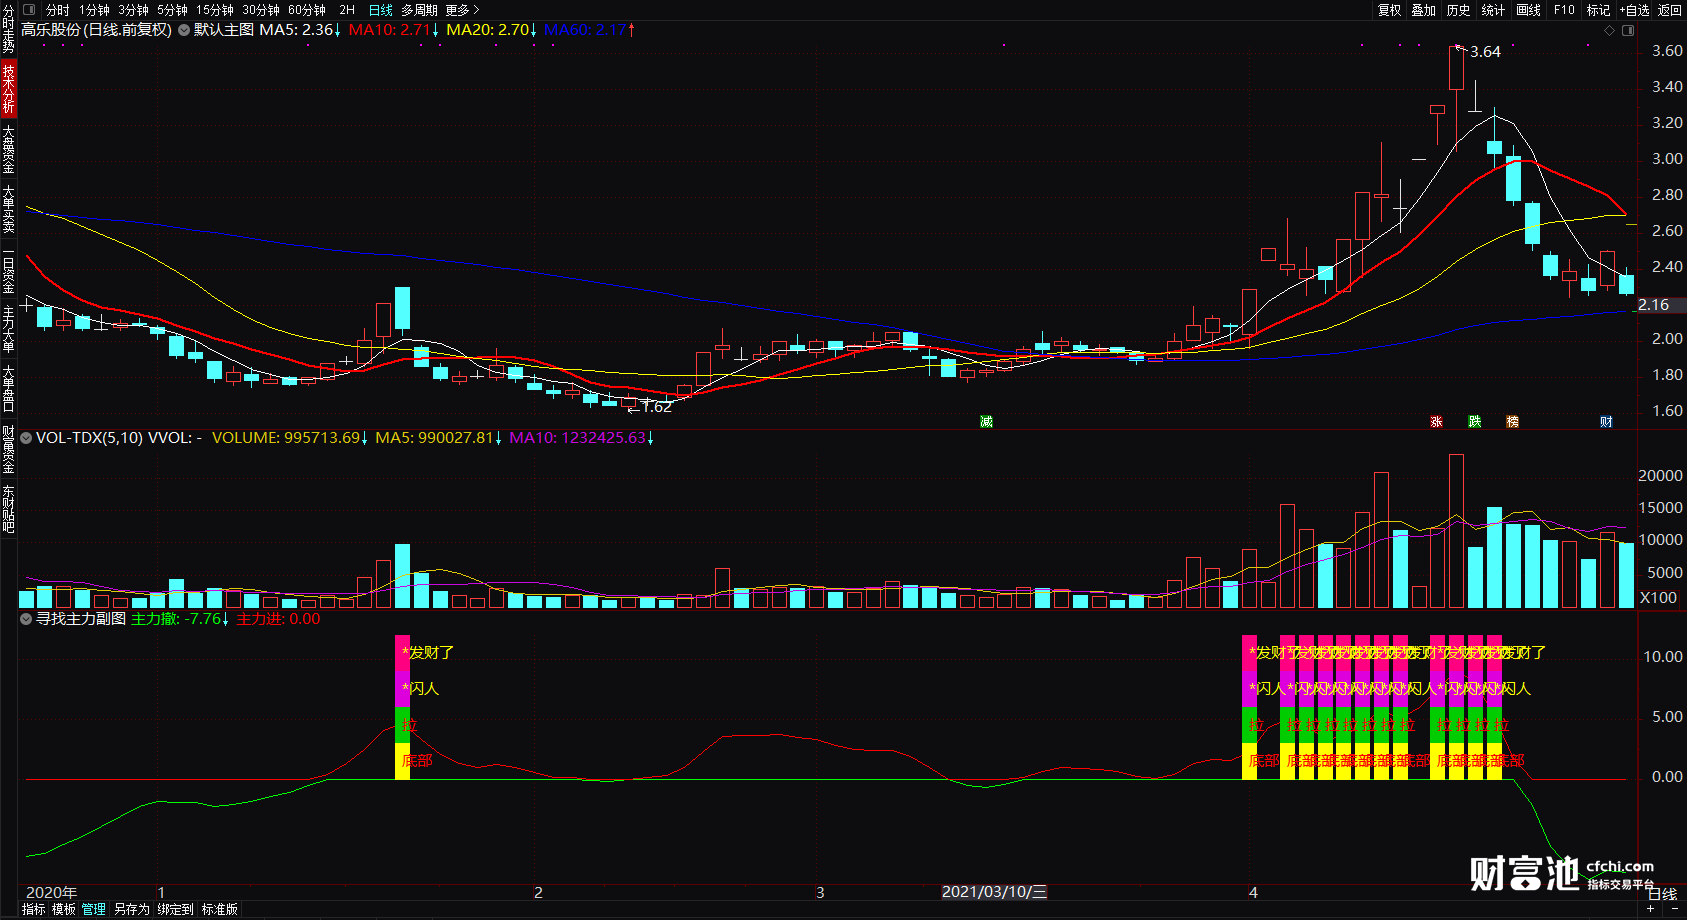The image size is (1687, 920).
Task: Click the 2021/03/10/三 date marker
Action: pos(994,892)
